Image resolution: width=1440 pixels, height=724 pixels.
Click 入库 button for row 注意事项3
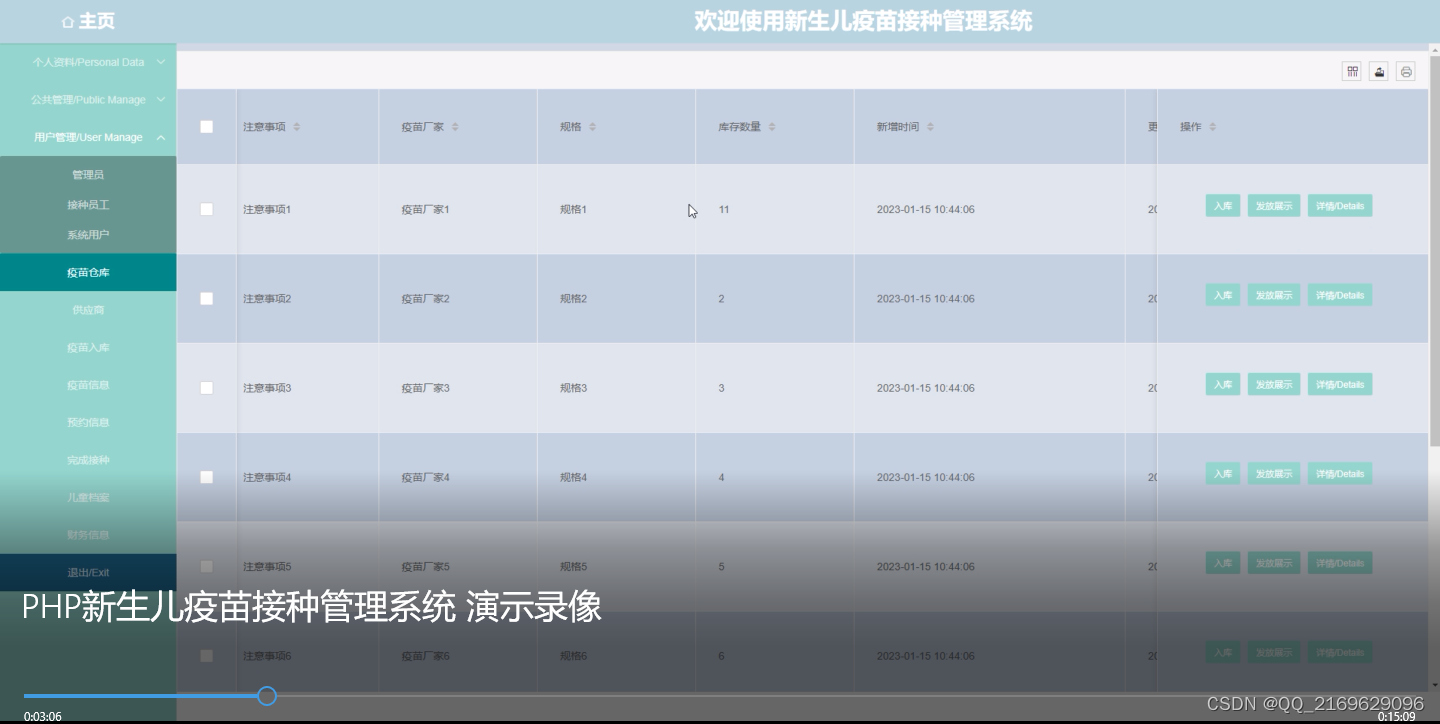coord(1223,384)
